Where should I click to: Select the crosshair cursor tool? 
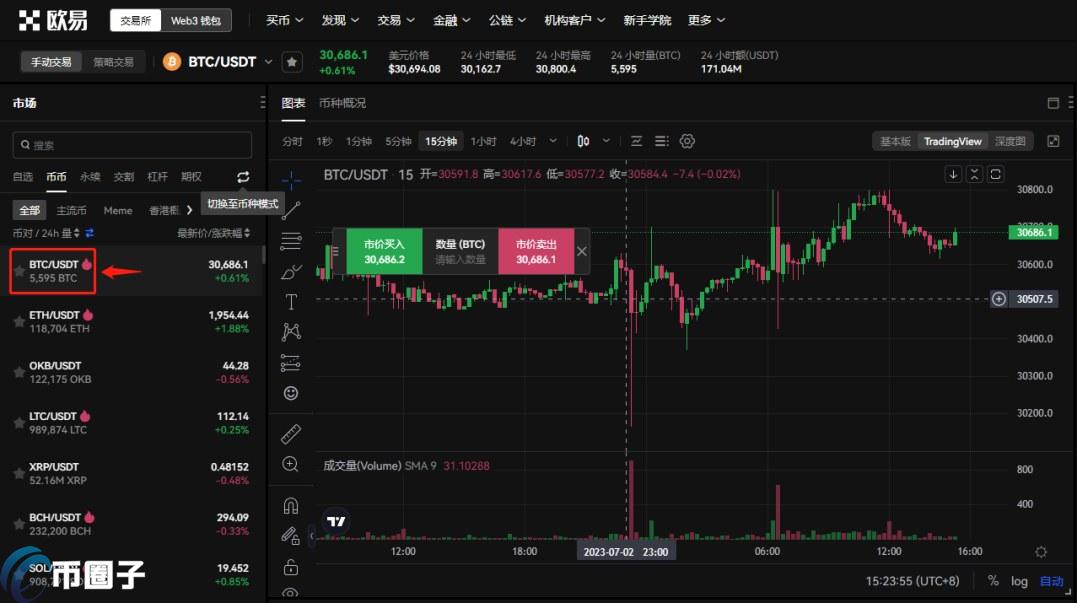click(291, 181)
